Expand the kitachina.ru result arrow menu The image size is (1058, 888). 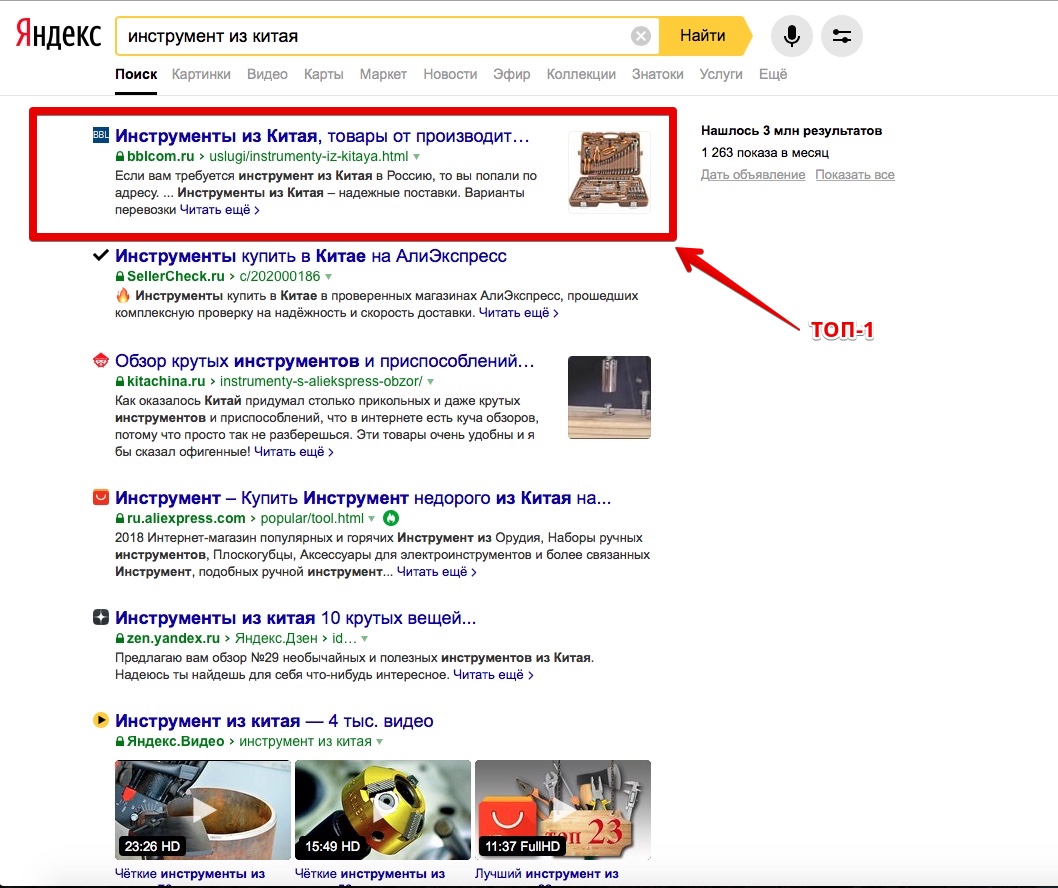(x=430, y=381)
